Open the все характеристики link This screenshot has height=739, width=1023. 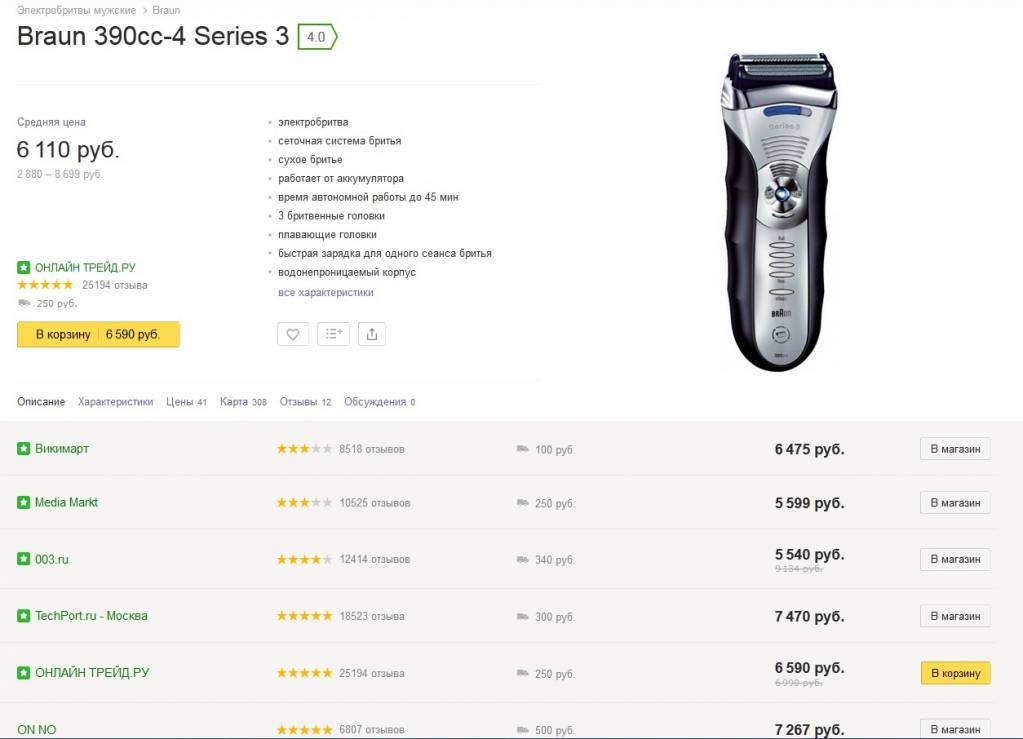coord(326,292)
